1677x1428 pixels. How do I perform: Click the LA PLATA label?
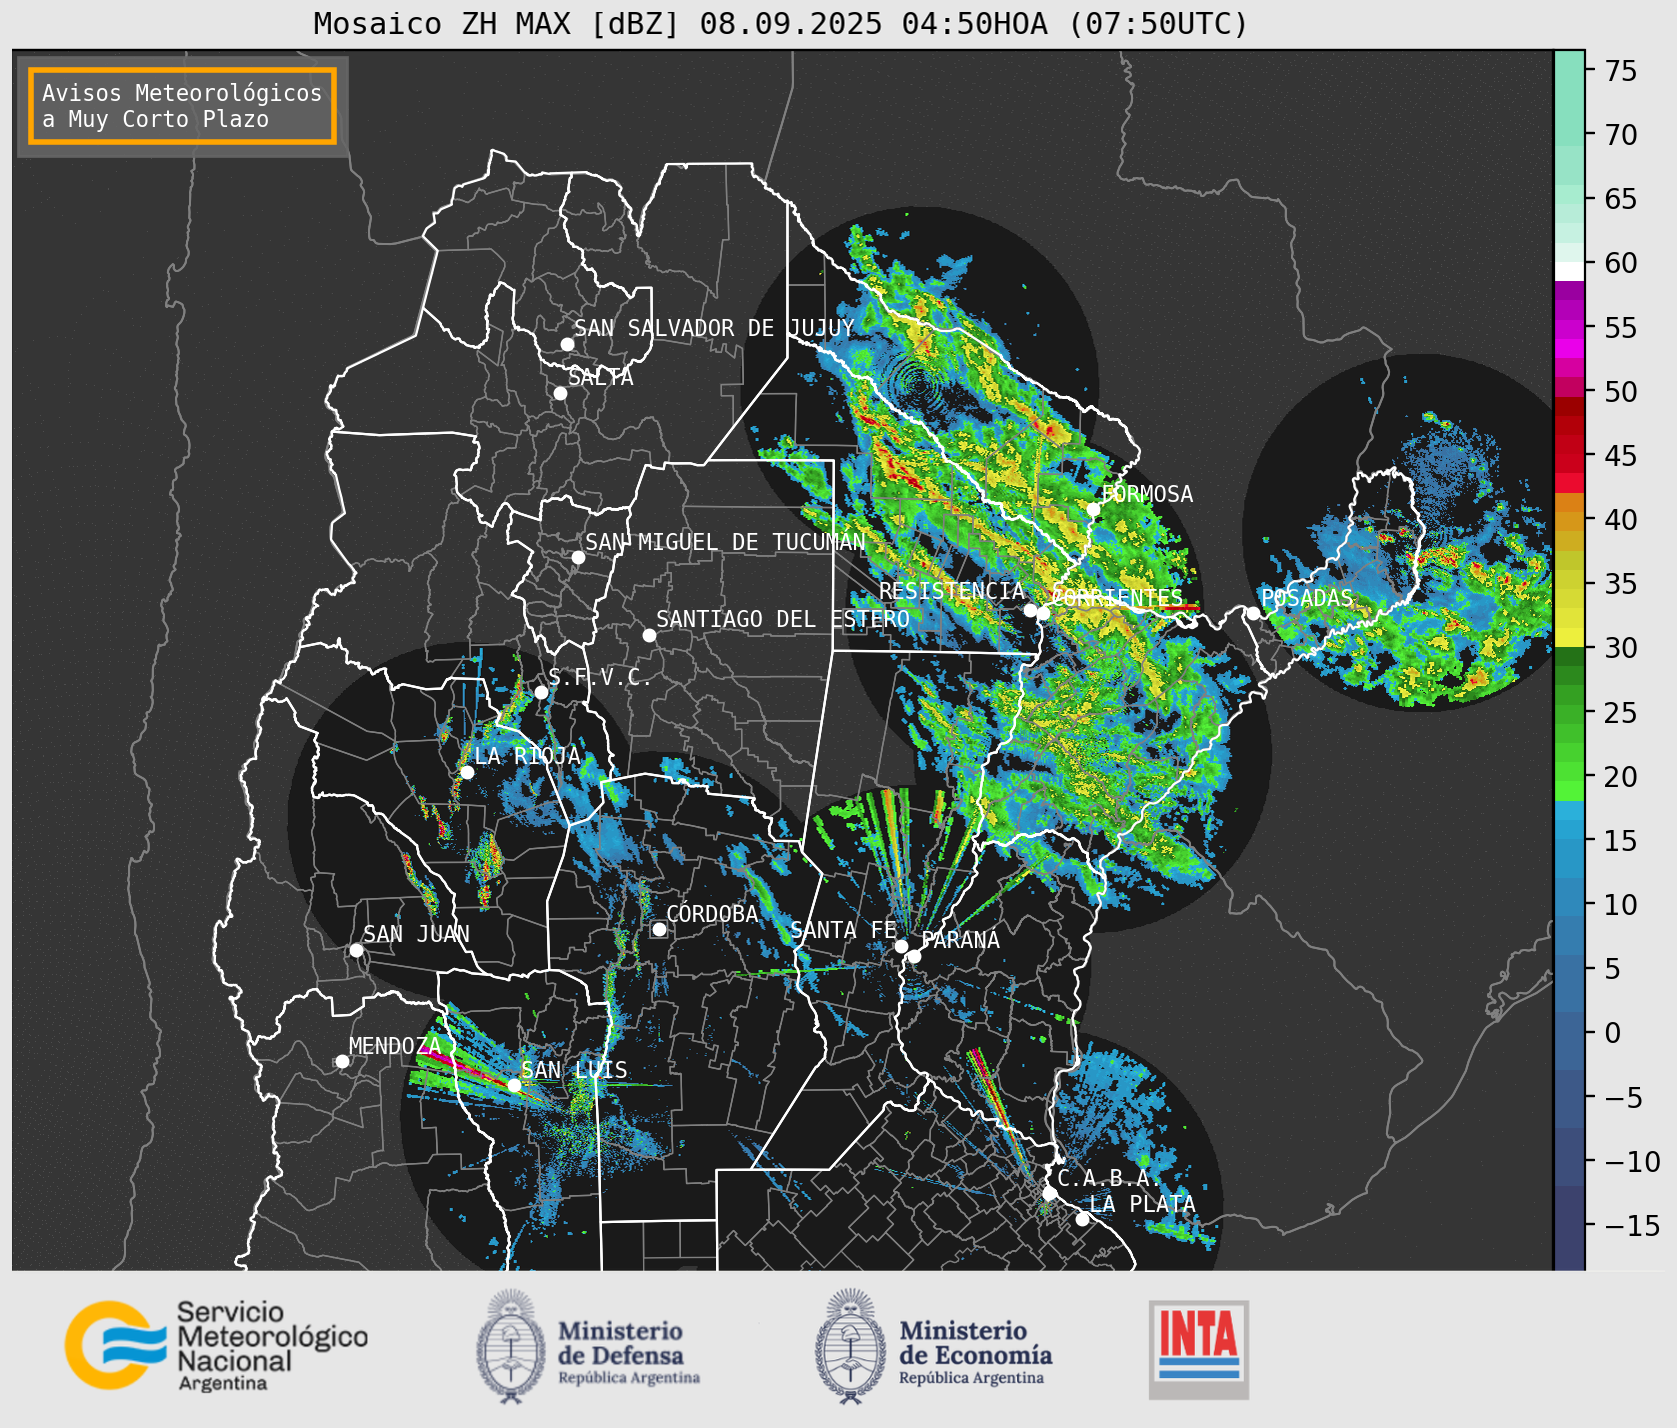point(1142,1204)
